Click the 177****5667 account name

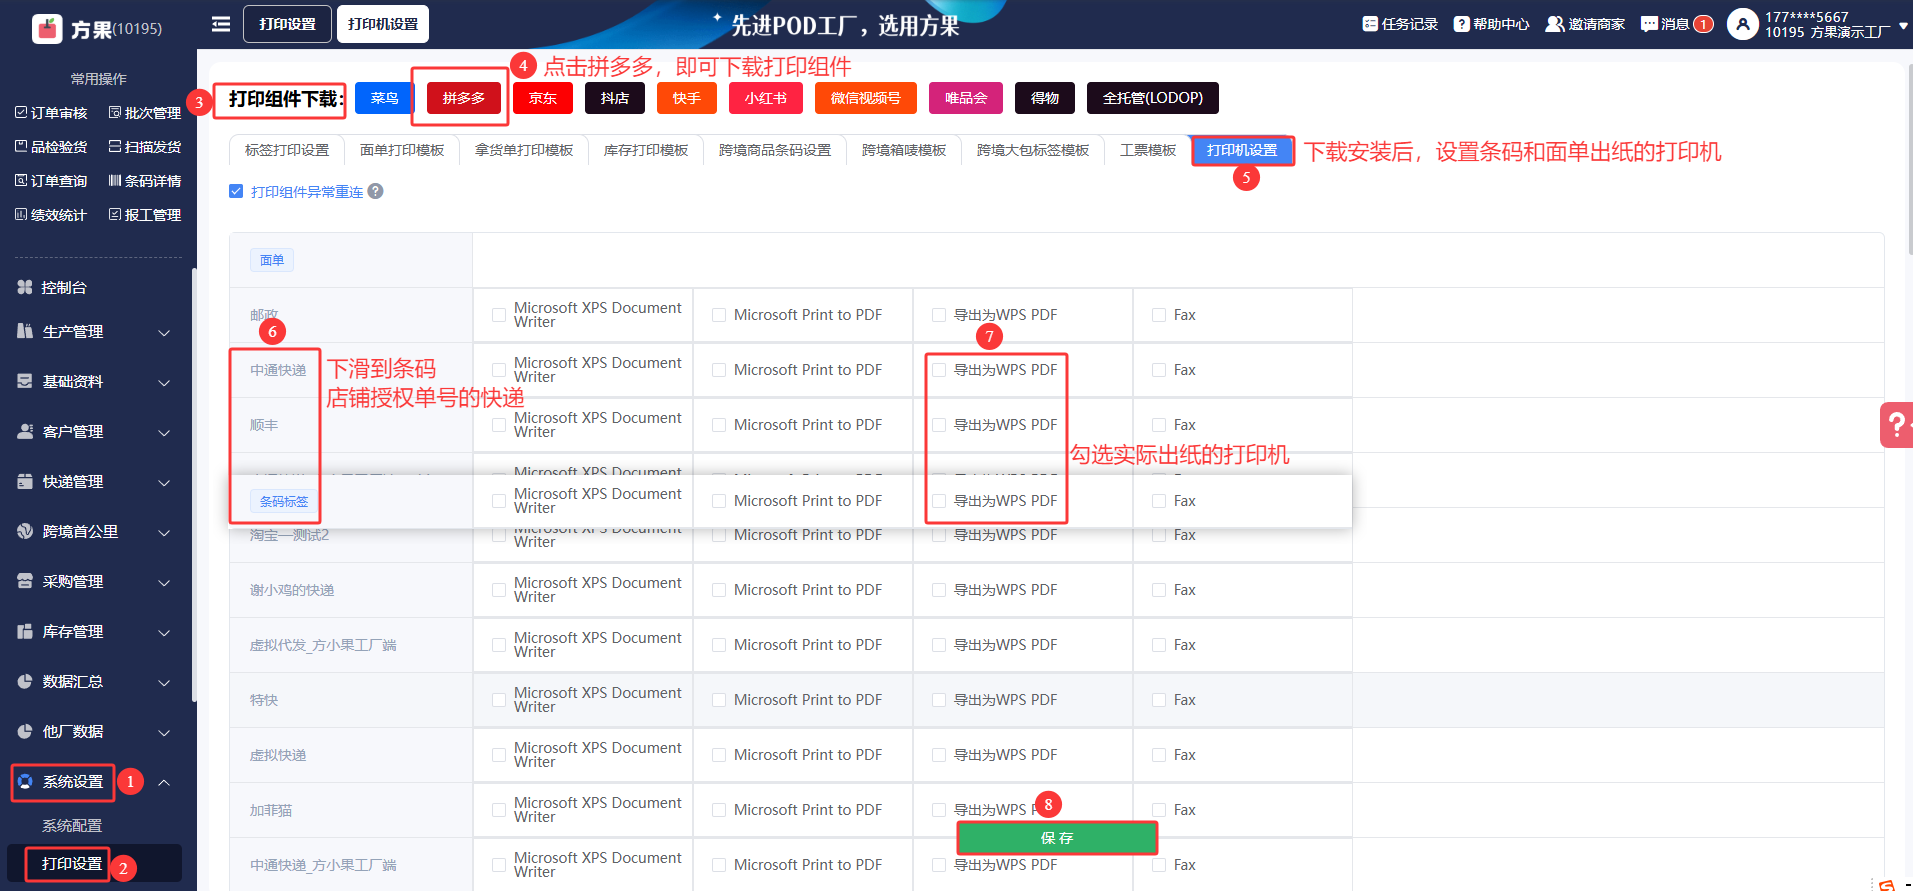1807,17
